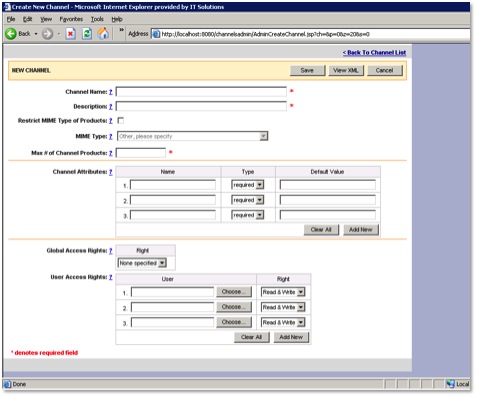Viewport: 477px width, 397px height.
Task: Open the help link next to Description
Action: [111, 107]
